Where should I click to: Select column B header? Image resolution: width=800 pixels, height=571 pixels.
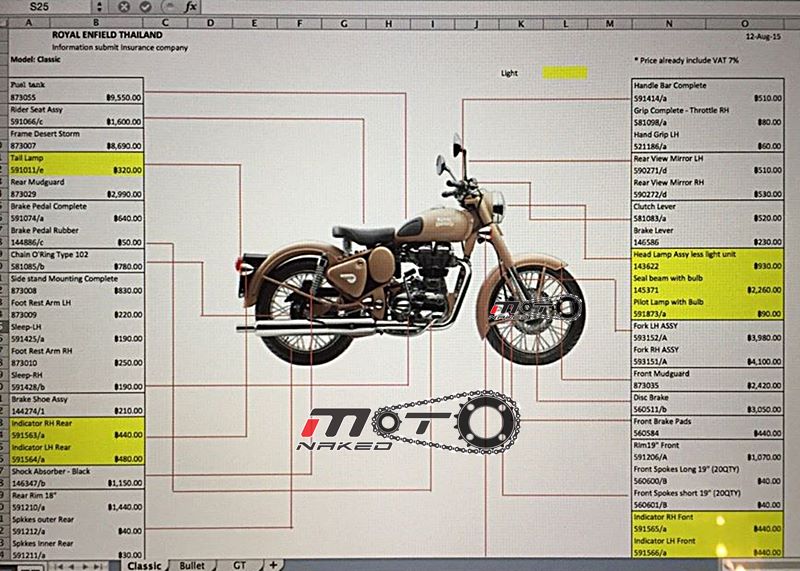coord(95,22)
